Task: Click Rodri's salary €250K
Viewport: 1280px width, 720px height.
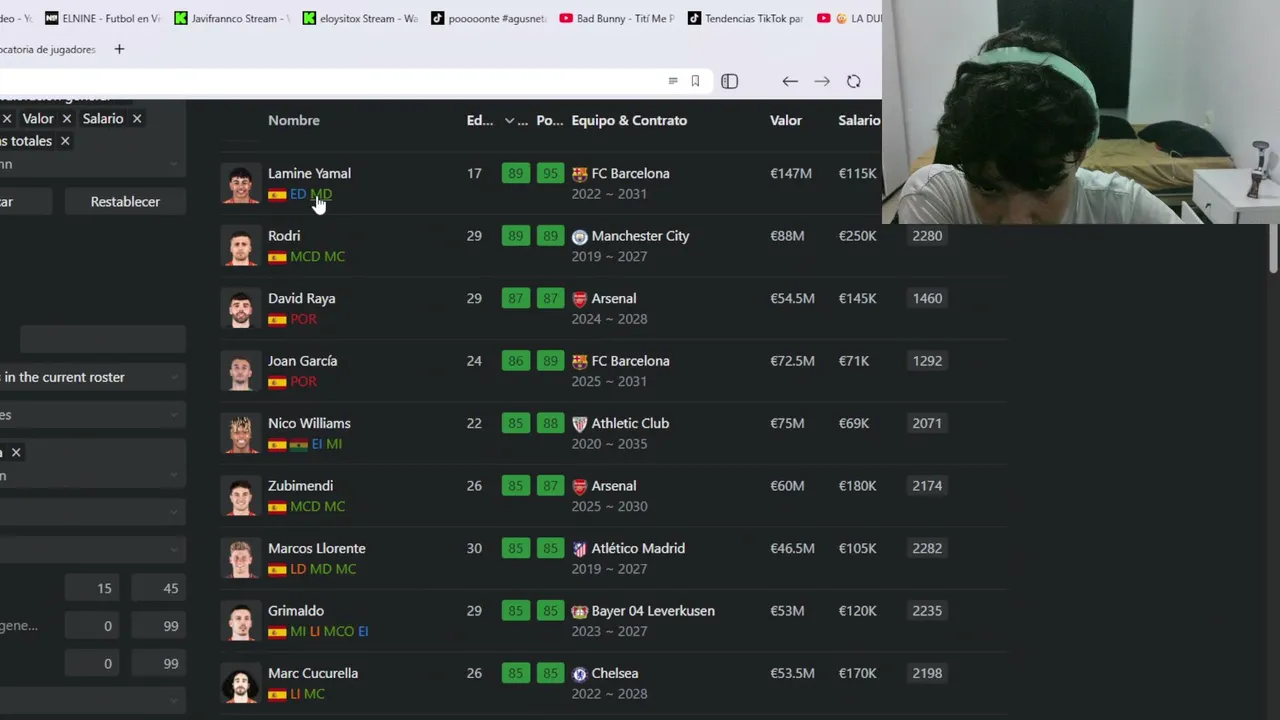Action: tap(857, 236)
